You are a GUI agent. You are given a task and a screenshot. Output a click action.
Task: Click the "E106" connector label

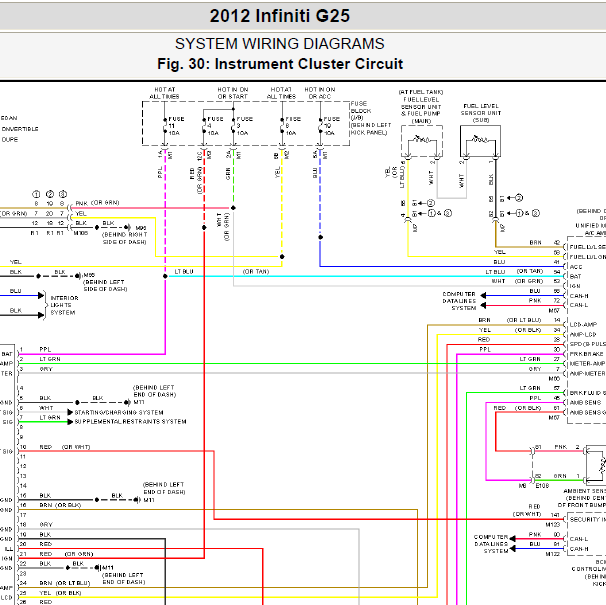542,486
